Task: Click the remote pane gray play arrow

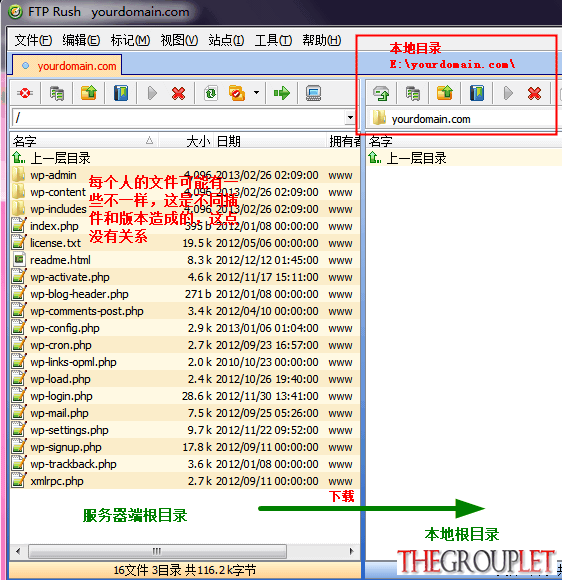Action: click(152, 93)
